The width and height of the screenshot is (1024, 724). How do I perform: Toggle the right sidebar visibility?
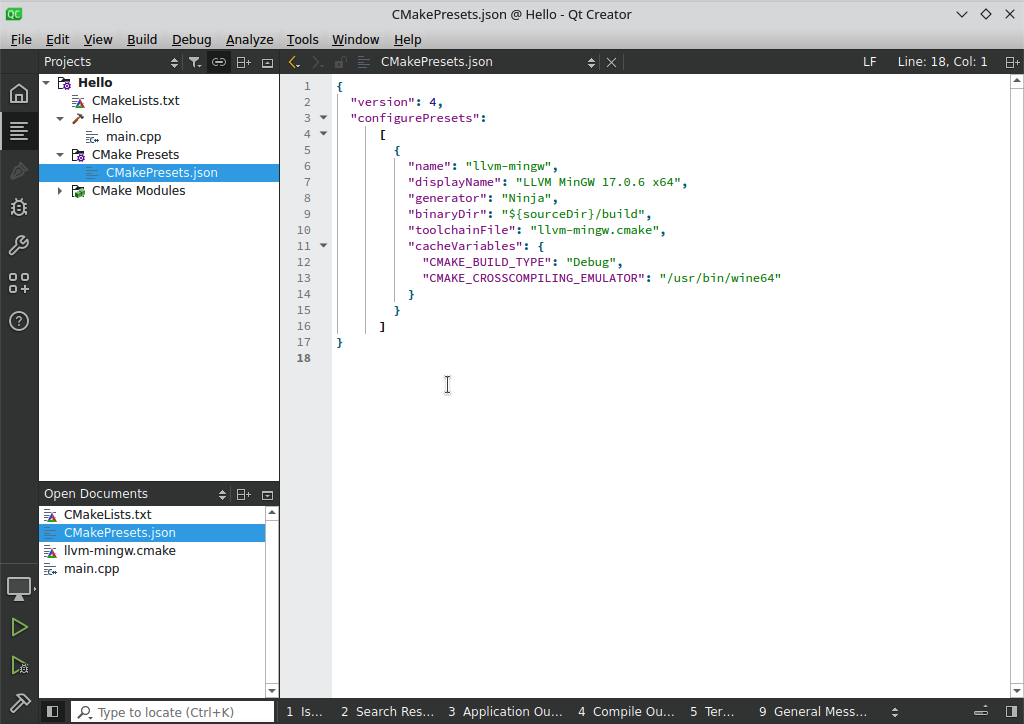(x=1012, y=712)
